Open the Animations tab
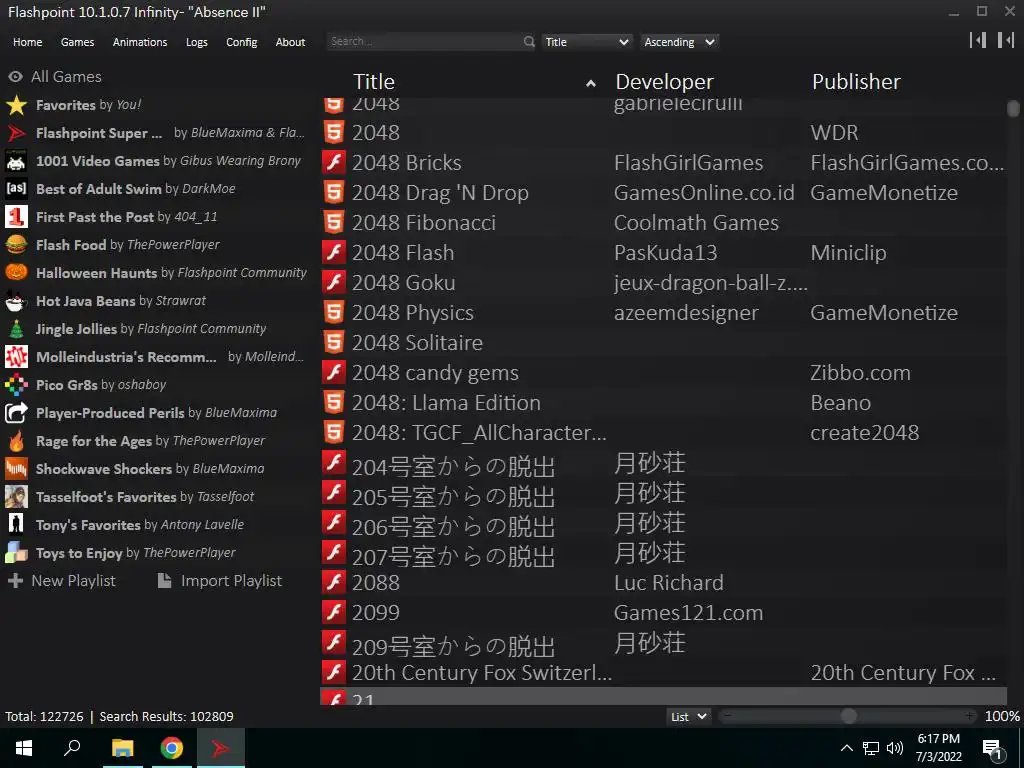Viewport: 1024px width, 768px height. [x=140, y=42]
